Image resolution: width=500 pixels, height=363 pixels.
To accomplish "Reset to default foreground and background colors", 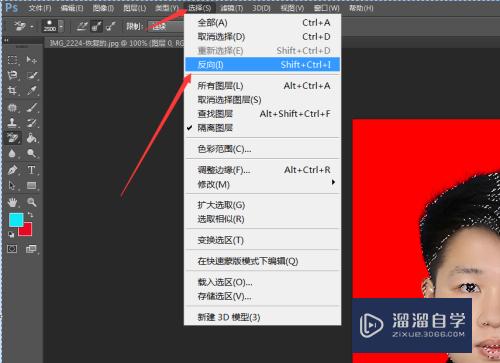I will click(11, 234).
